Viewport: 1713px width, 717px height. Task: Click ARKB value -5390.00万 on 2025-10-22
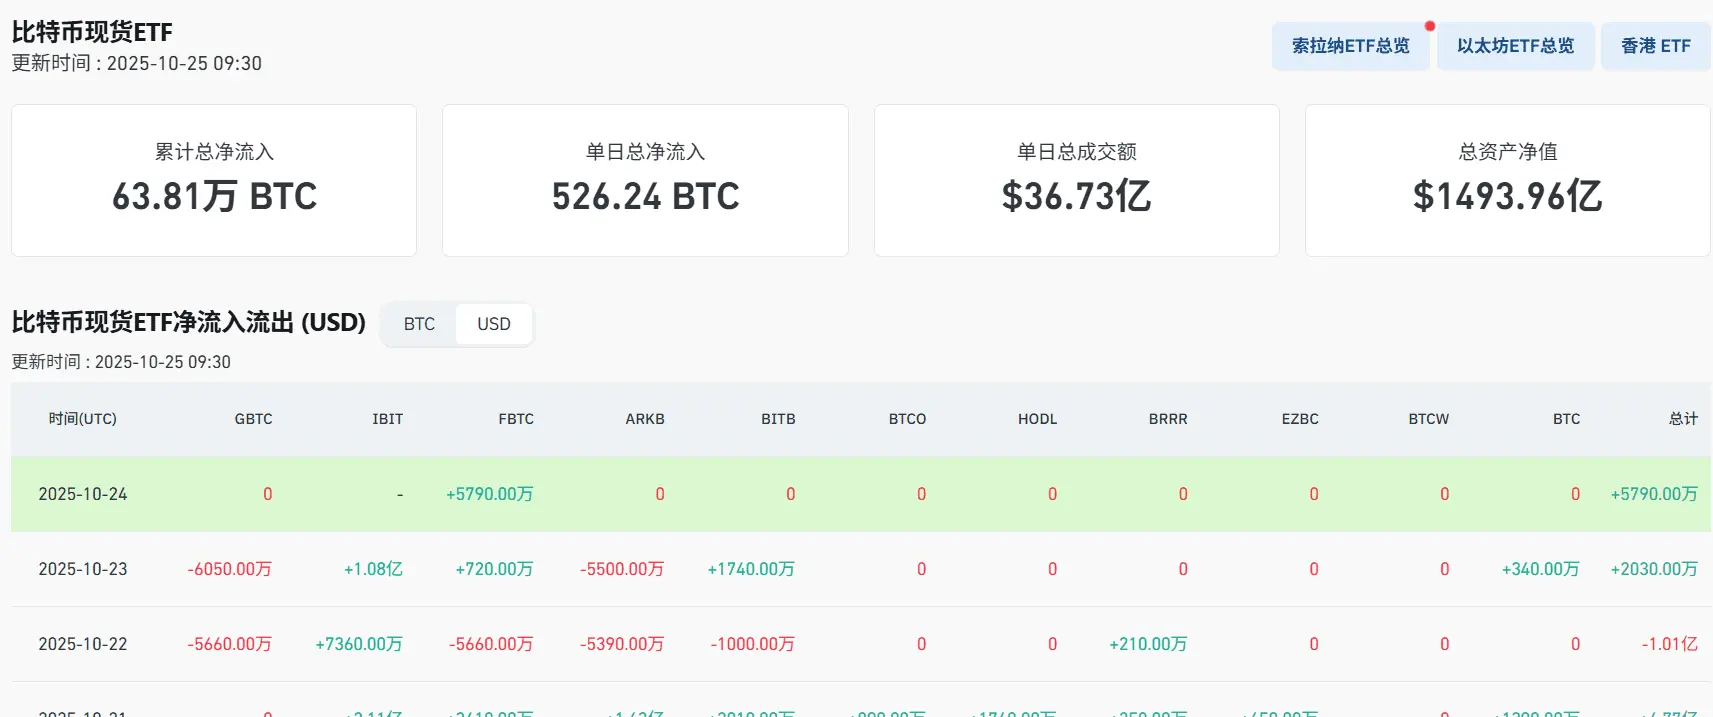pos(622,644)
